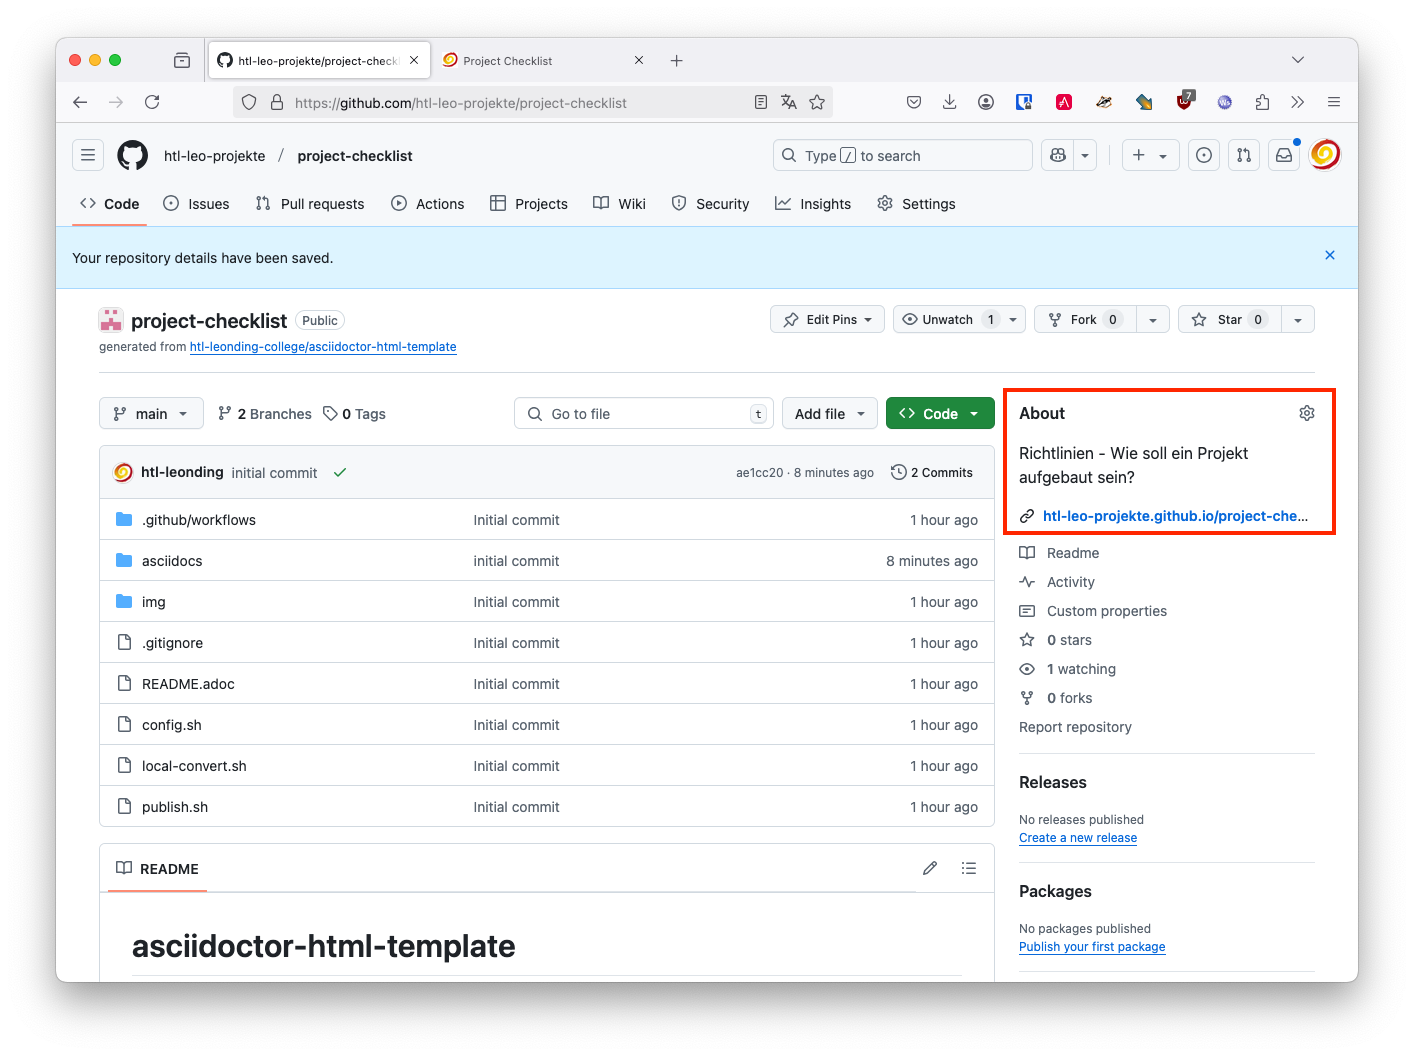Open Security tab
The height and width of the screenshot is (1056, 1414).
[x=710, y=204]
